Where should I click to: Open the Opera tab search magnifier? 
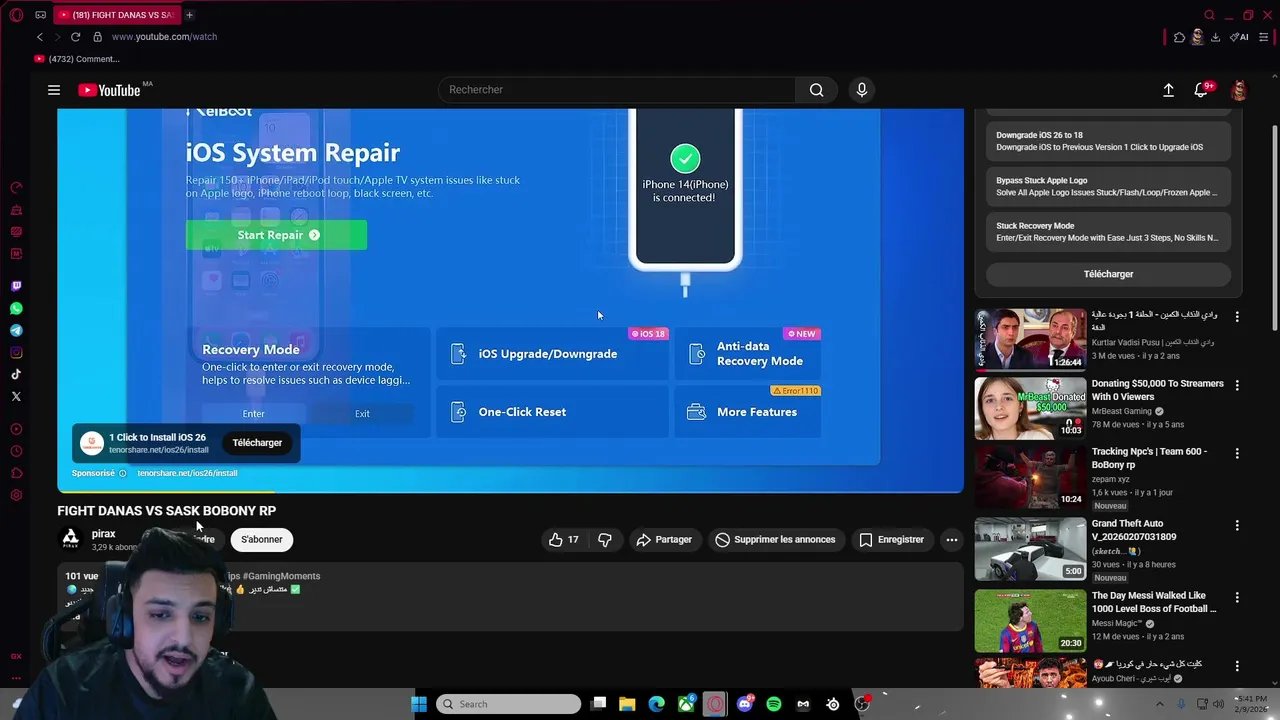click(x=1209, y=15)
